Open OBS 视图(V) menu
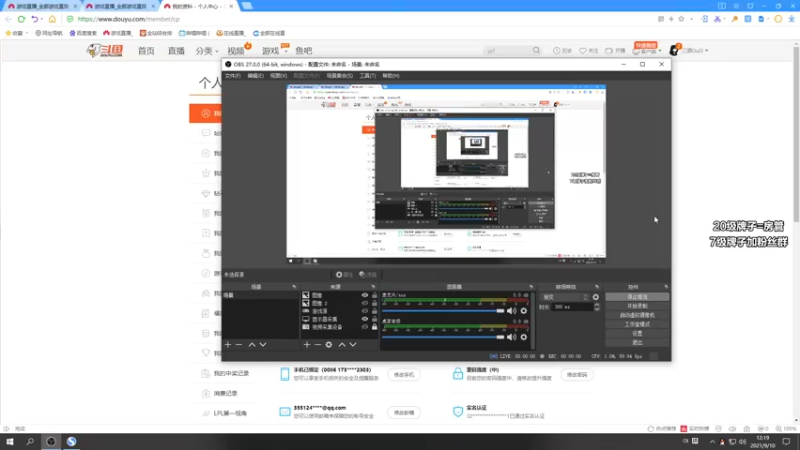The height and width of the screenshot is (450, 800). pos(279,76)
